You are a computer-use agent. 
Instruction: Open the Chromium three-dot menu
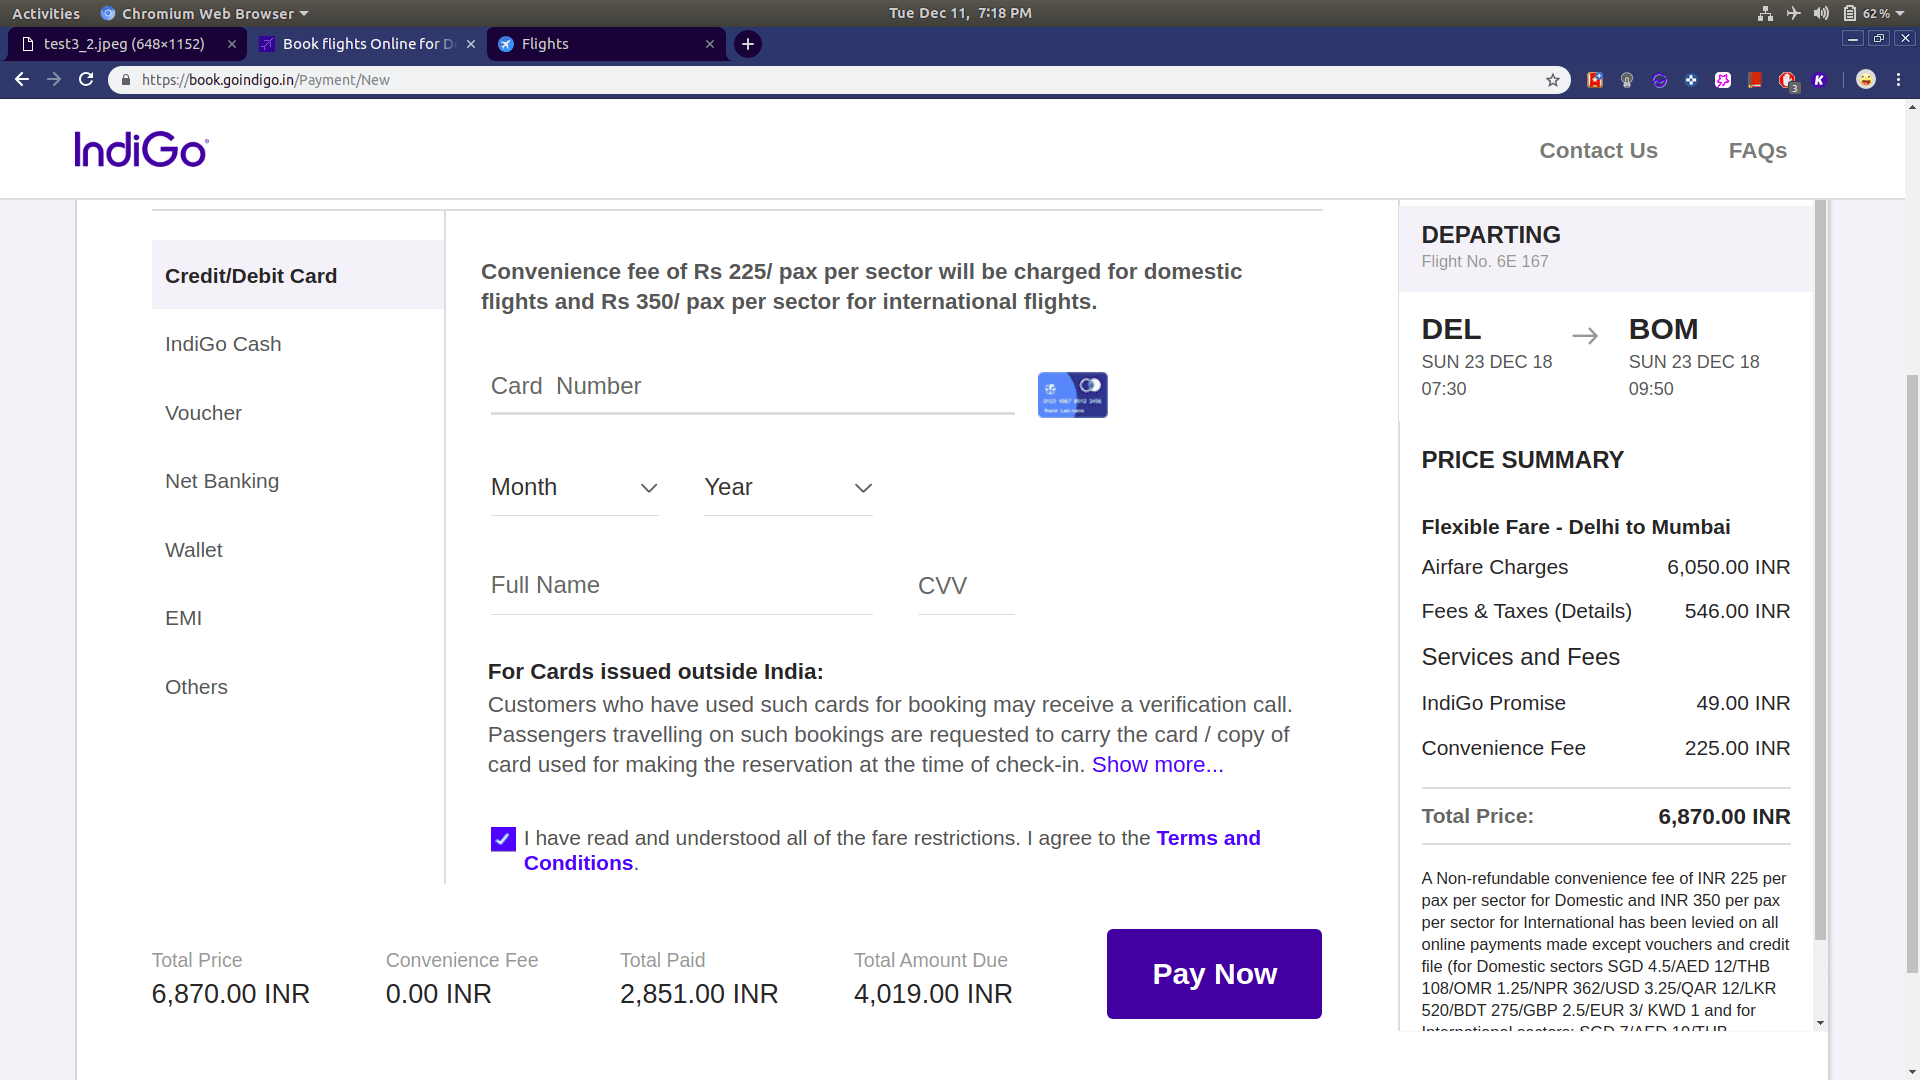1898,80
